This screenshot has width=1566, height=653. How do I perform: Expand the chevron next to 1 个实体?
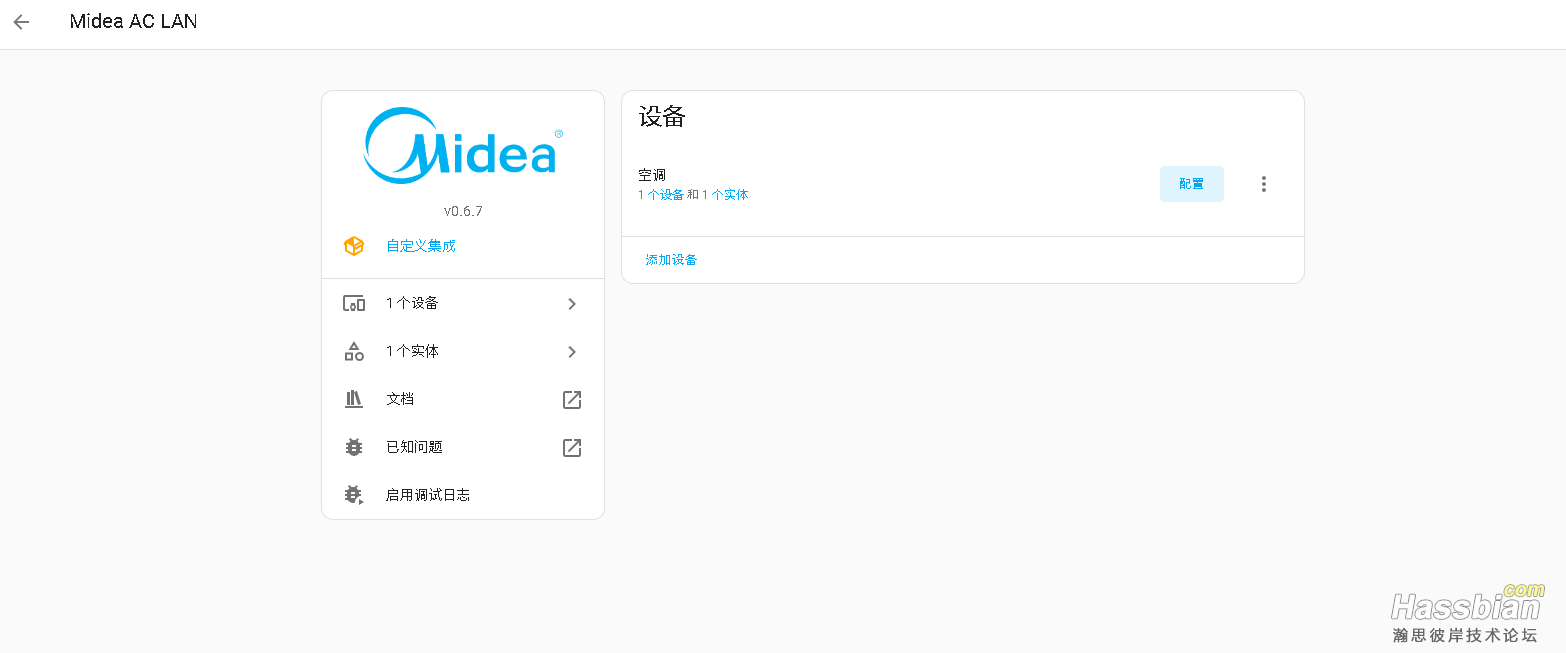coord(572,352)
